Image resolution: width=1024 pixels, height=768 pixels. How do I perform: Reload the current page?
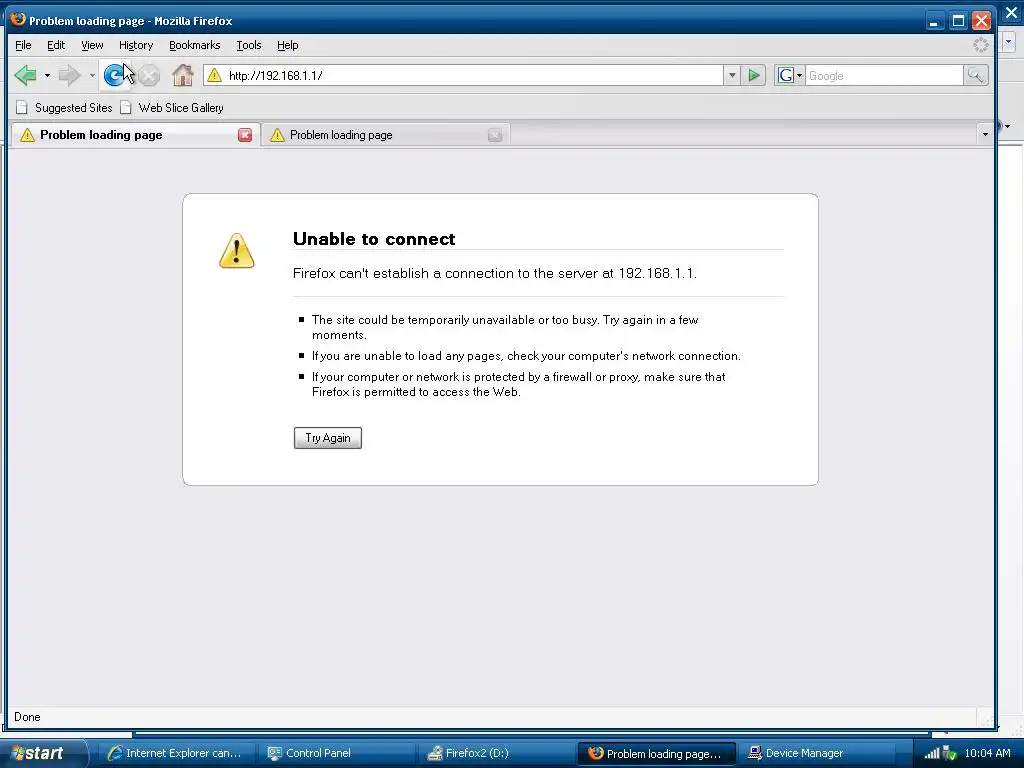coord(114,75)
